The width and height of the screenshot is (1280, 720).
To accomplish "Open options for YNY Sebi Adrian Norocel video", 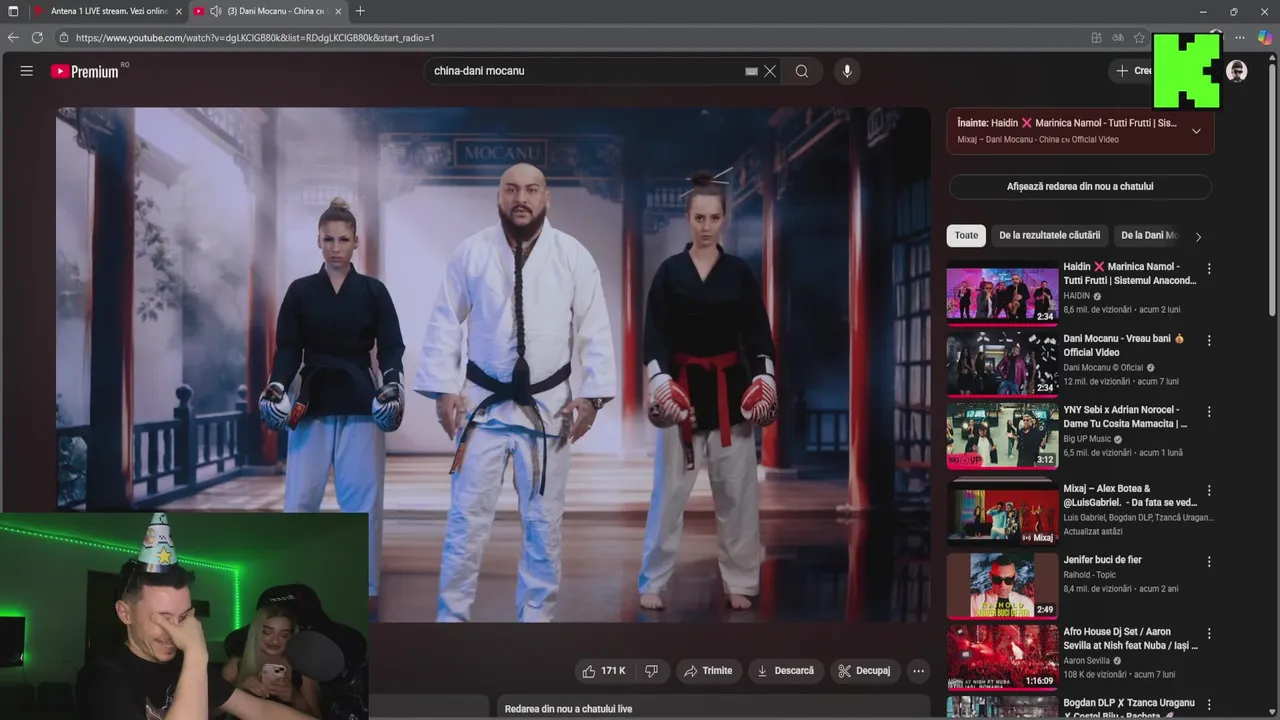I will tap(1209, 412).
